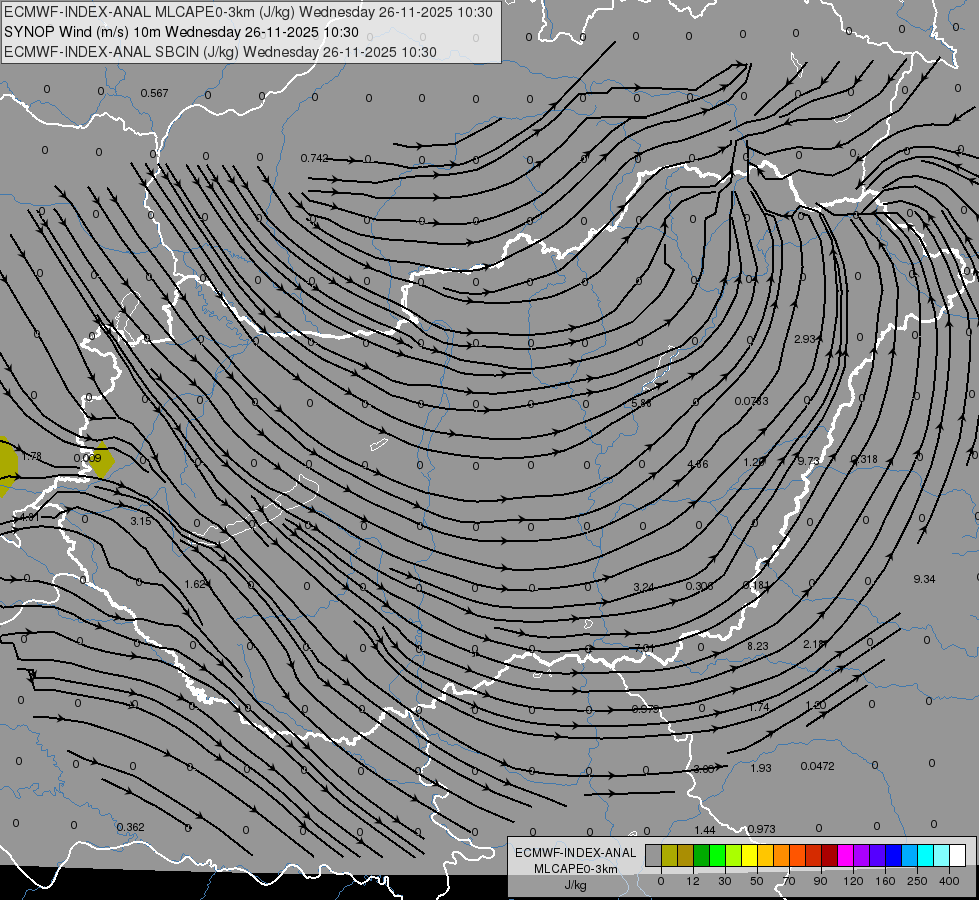Select the pure blue legend swatch

[x=894, y=855]
